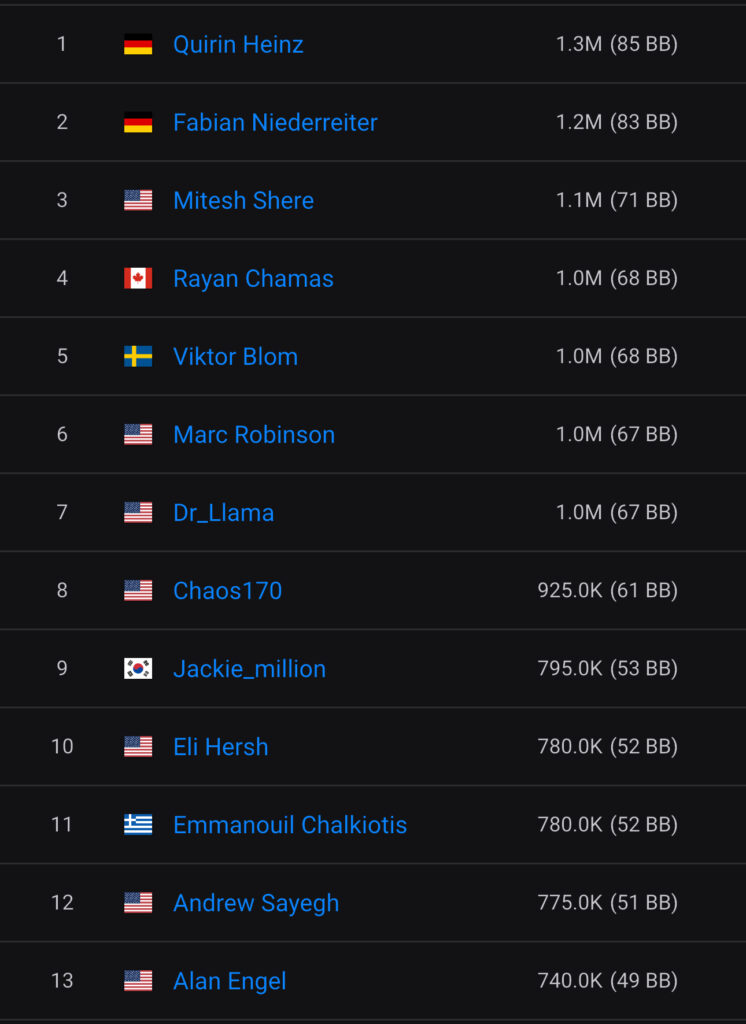Screen dimensions: 746x1024
Task: Click Eli Hersh's player name
Action: click(220, 746)
